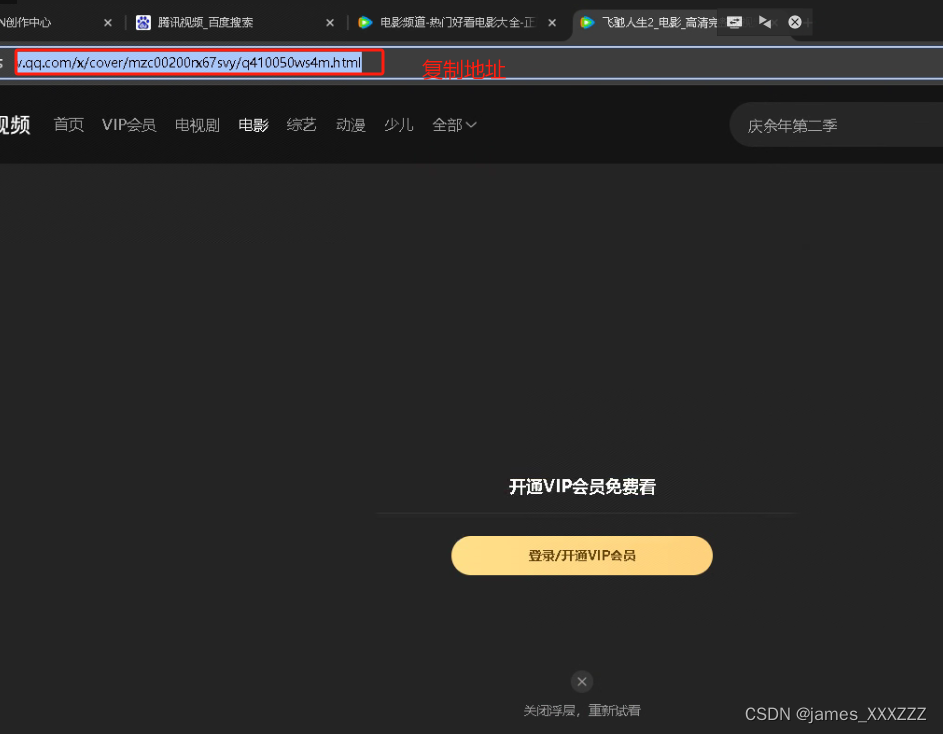Click the 开通VIP会员免费看 heading
943x734 pixels.
point(582,487)
